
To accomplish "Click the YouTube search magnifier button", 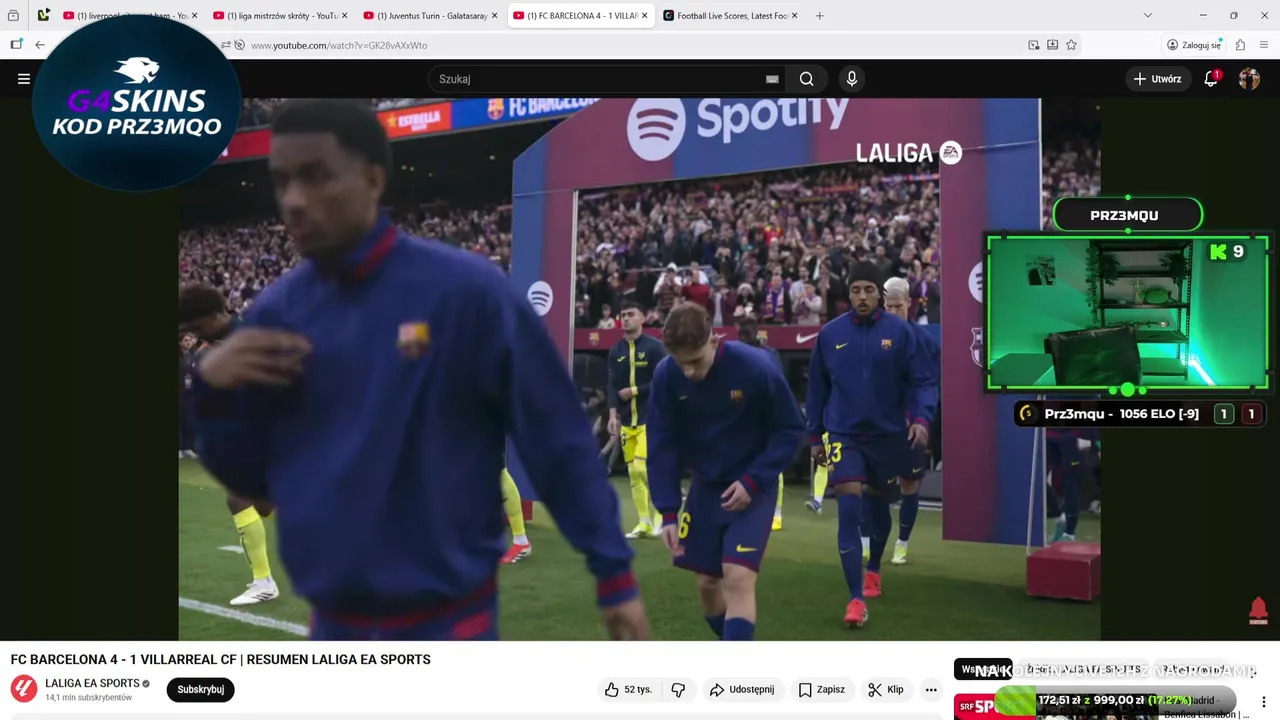I will [x=806, y=79].
